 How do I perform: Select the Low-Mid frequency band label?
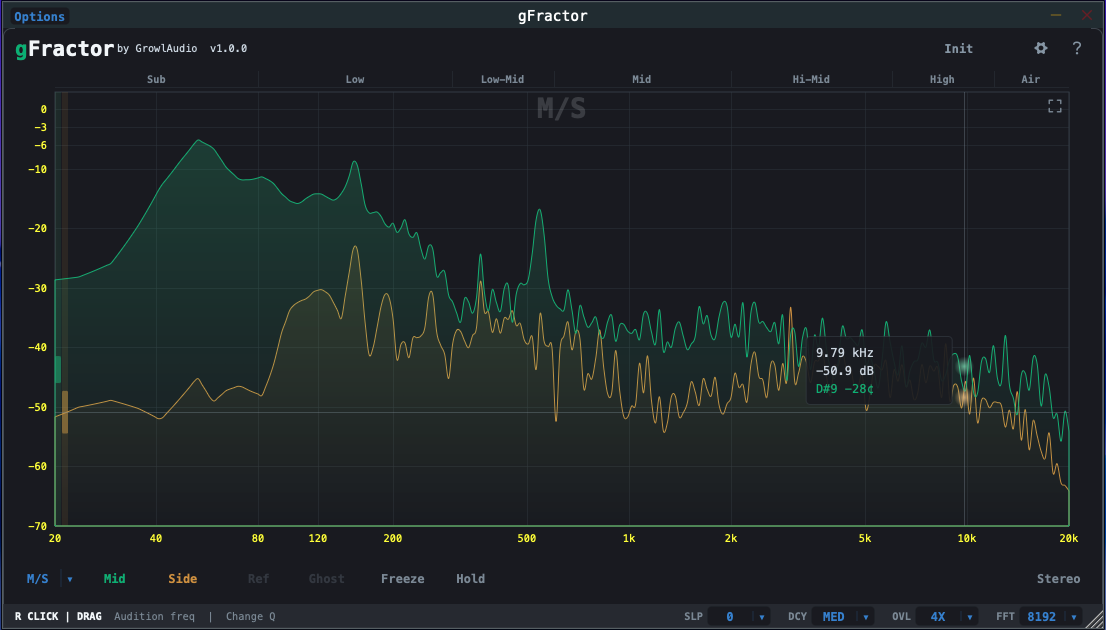503,79
